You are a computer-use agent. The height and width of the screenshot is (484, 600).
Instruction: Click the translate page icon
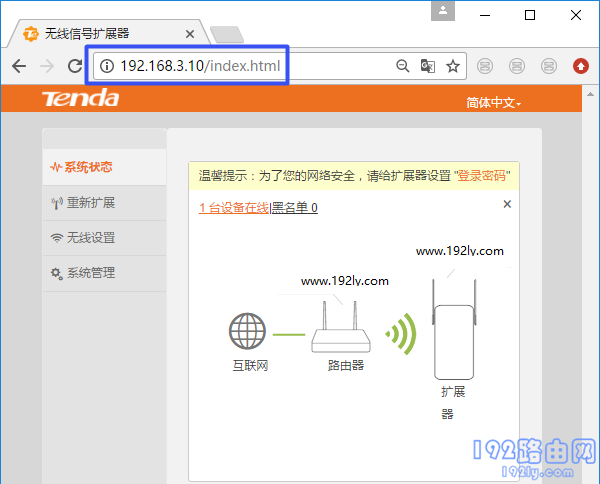click(x=428, y=66)
